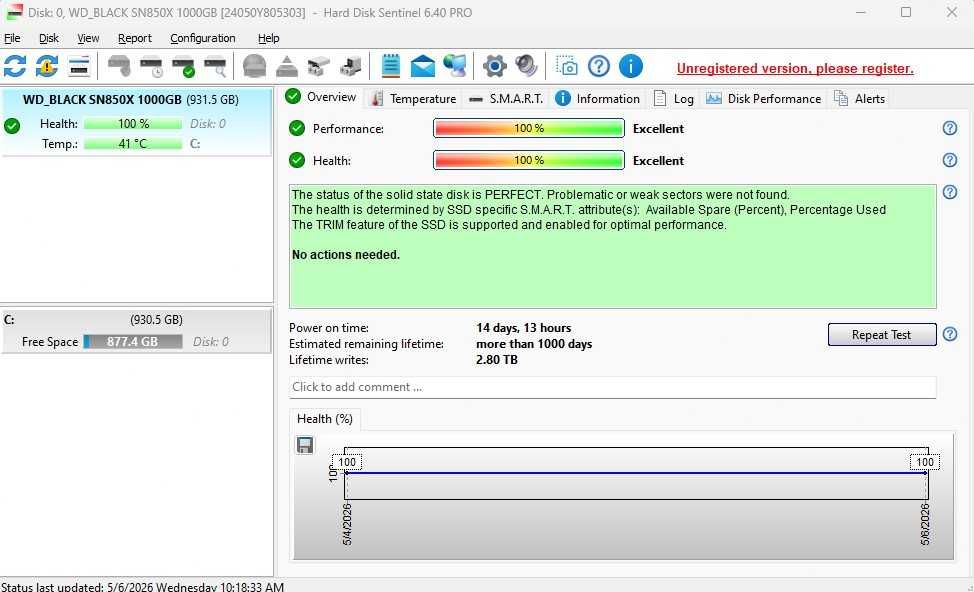Click the right 100 data point on health graph
Viewport: 974px width, 592px height.
924,462
